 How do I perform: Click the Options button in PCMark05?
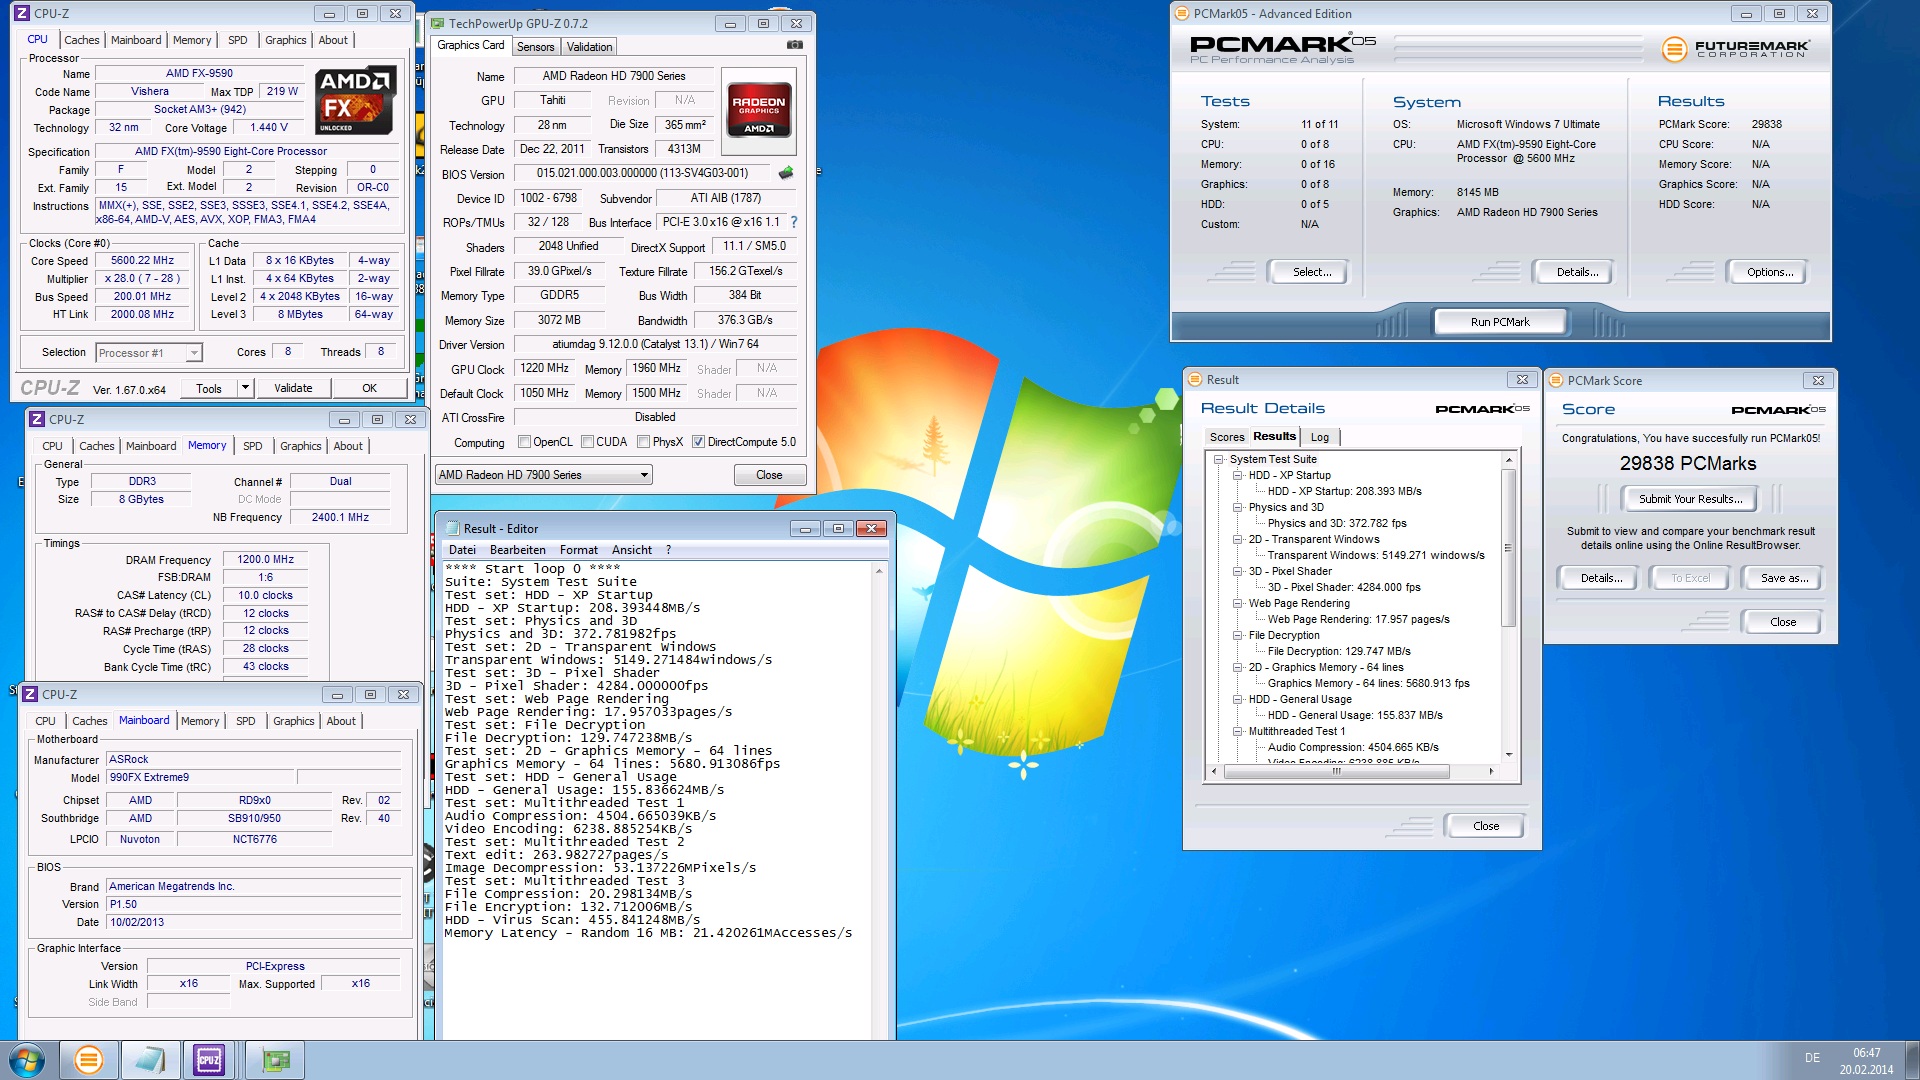click(1769, 272)
